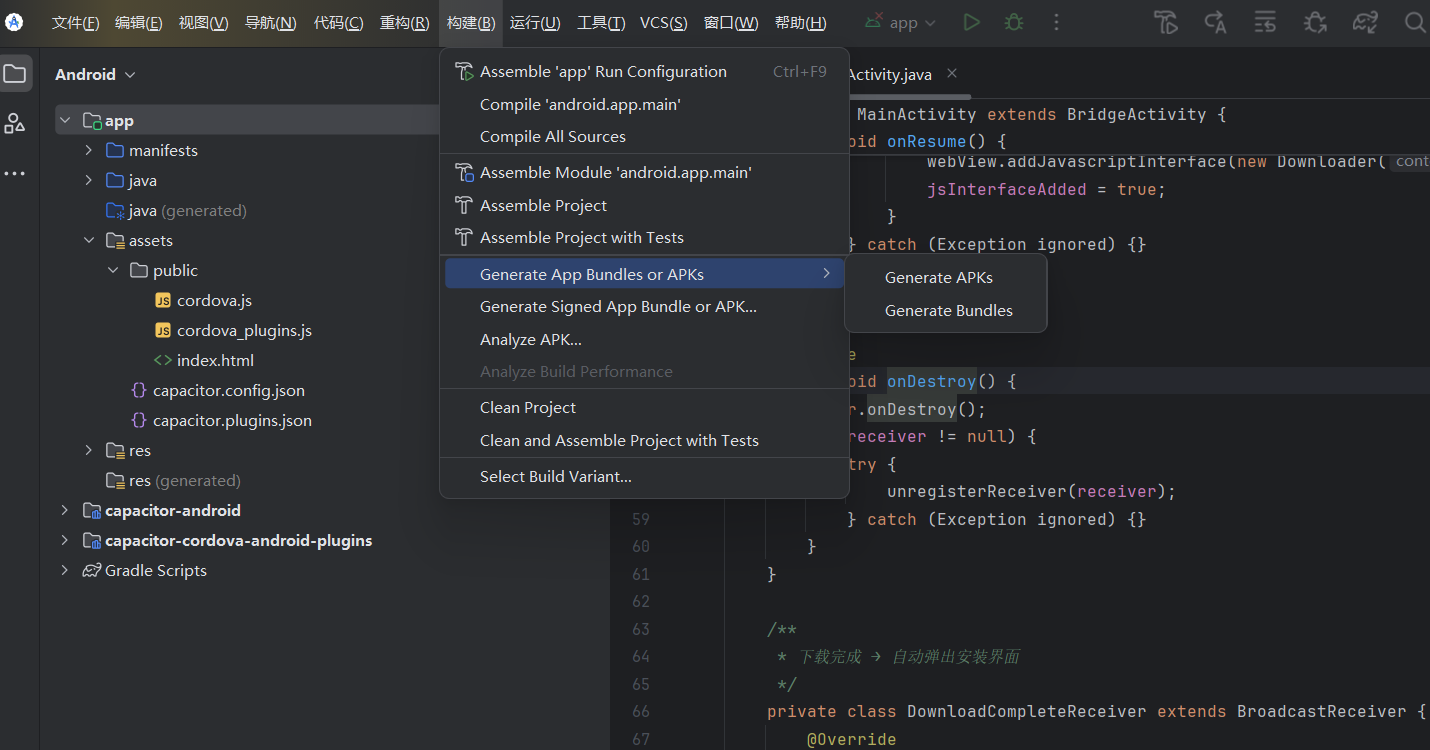Open the 重构(R) menu
Viewport: 1430px width, 750px height.
404,23
